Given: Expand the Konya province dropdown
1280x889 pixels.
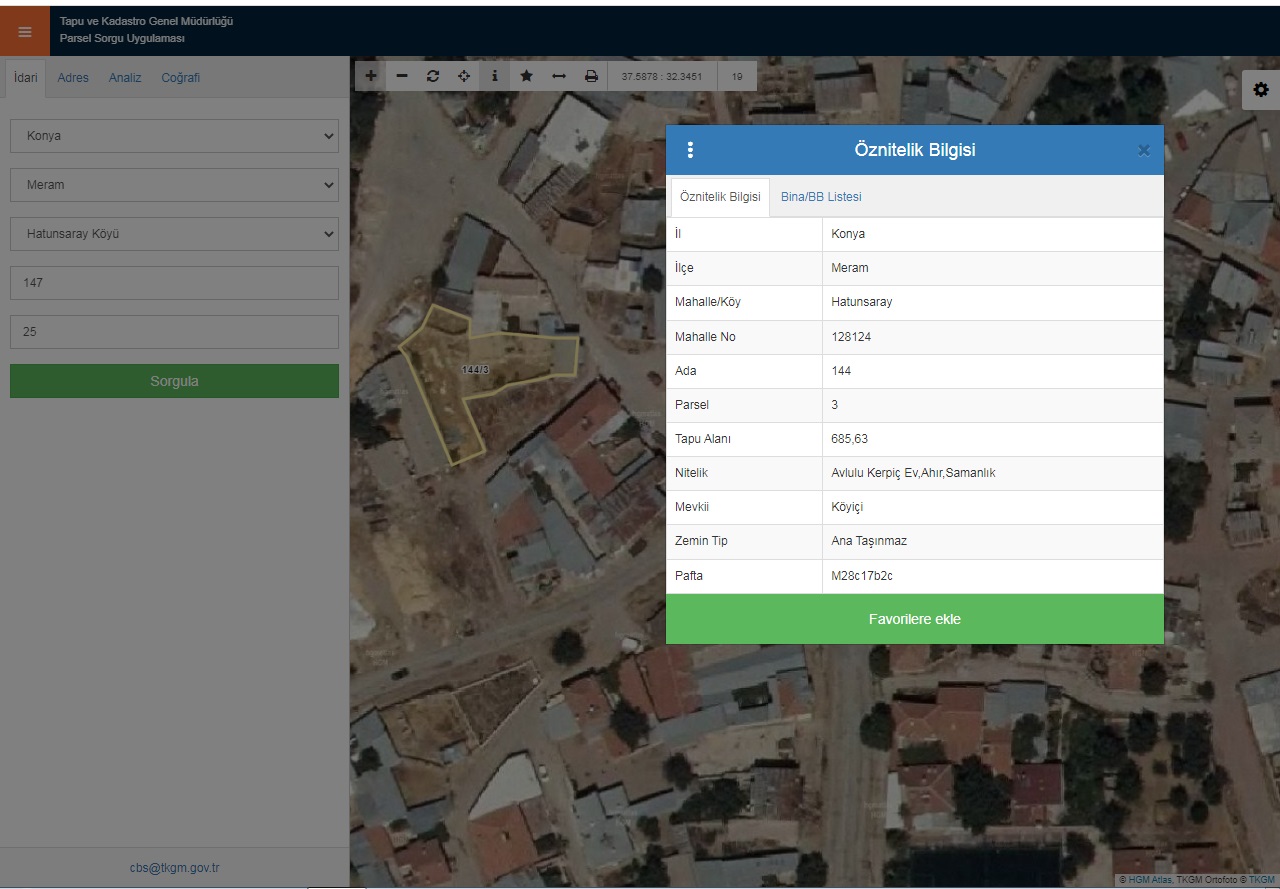Looking at the screenshot, I should [x=174, y=136].
